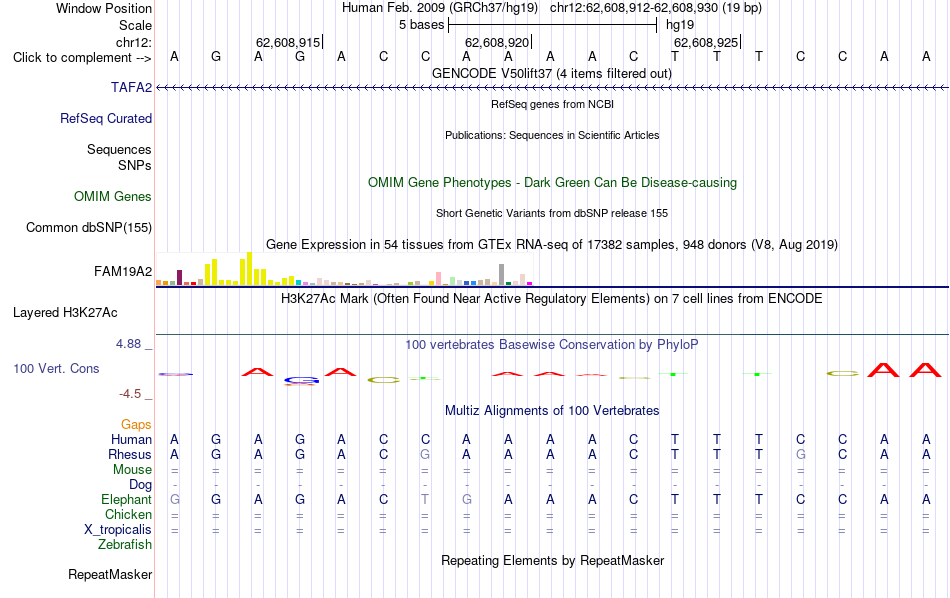Click the PhyloP -4.5 lower scale value

(x=130, y=394)
